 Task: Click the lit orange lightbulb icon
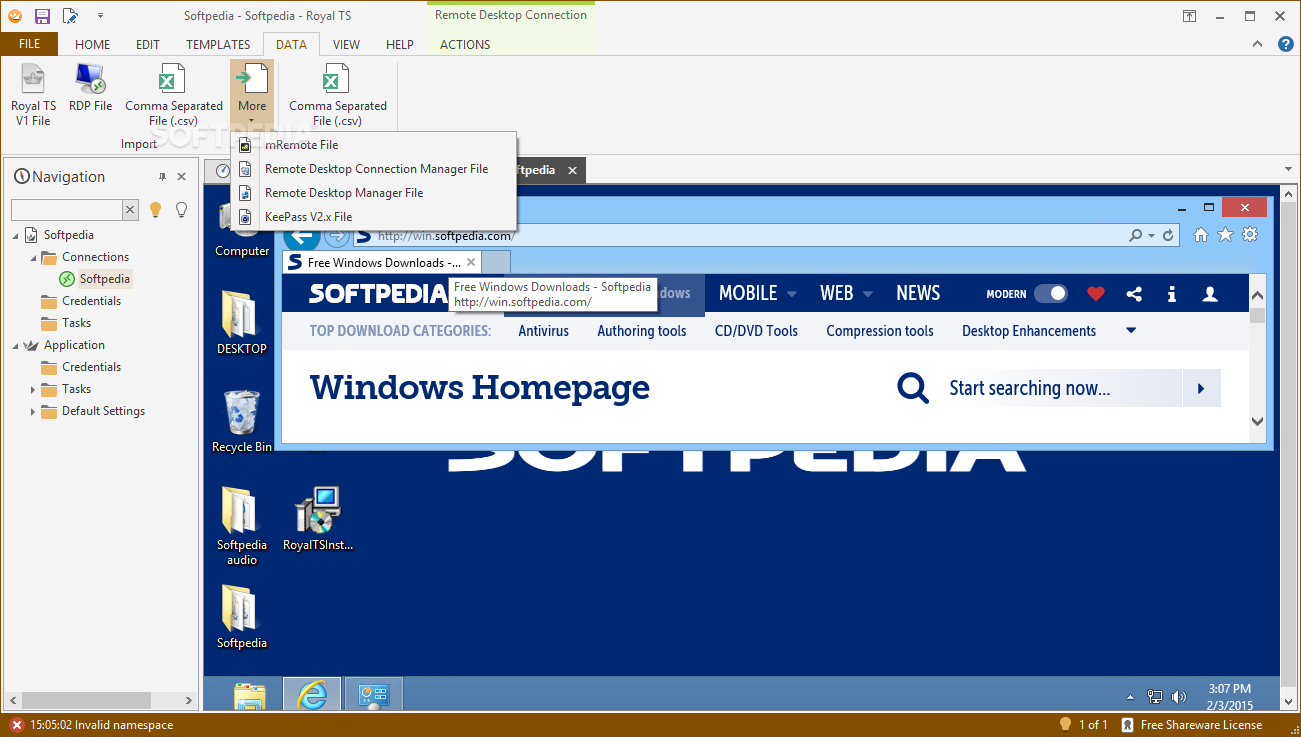click(156, 209)
